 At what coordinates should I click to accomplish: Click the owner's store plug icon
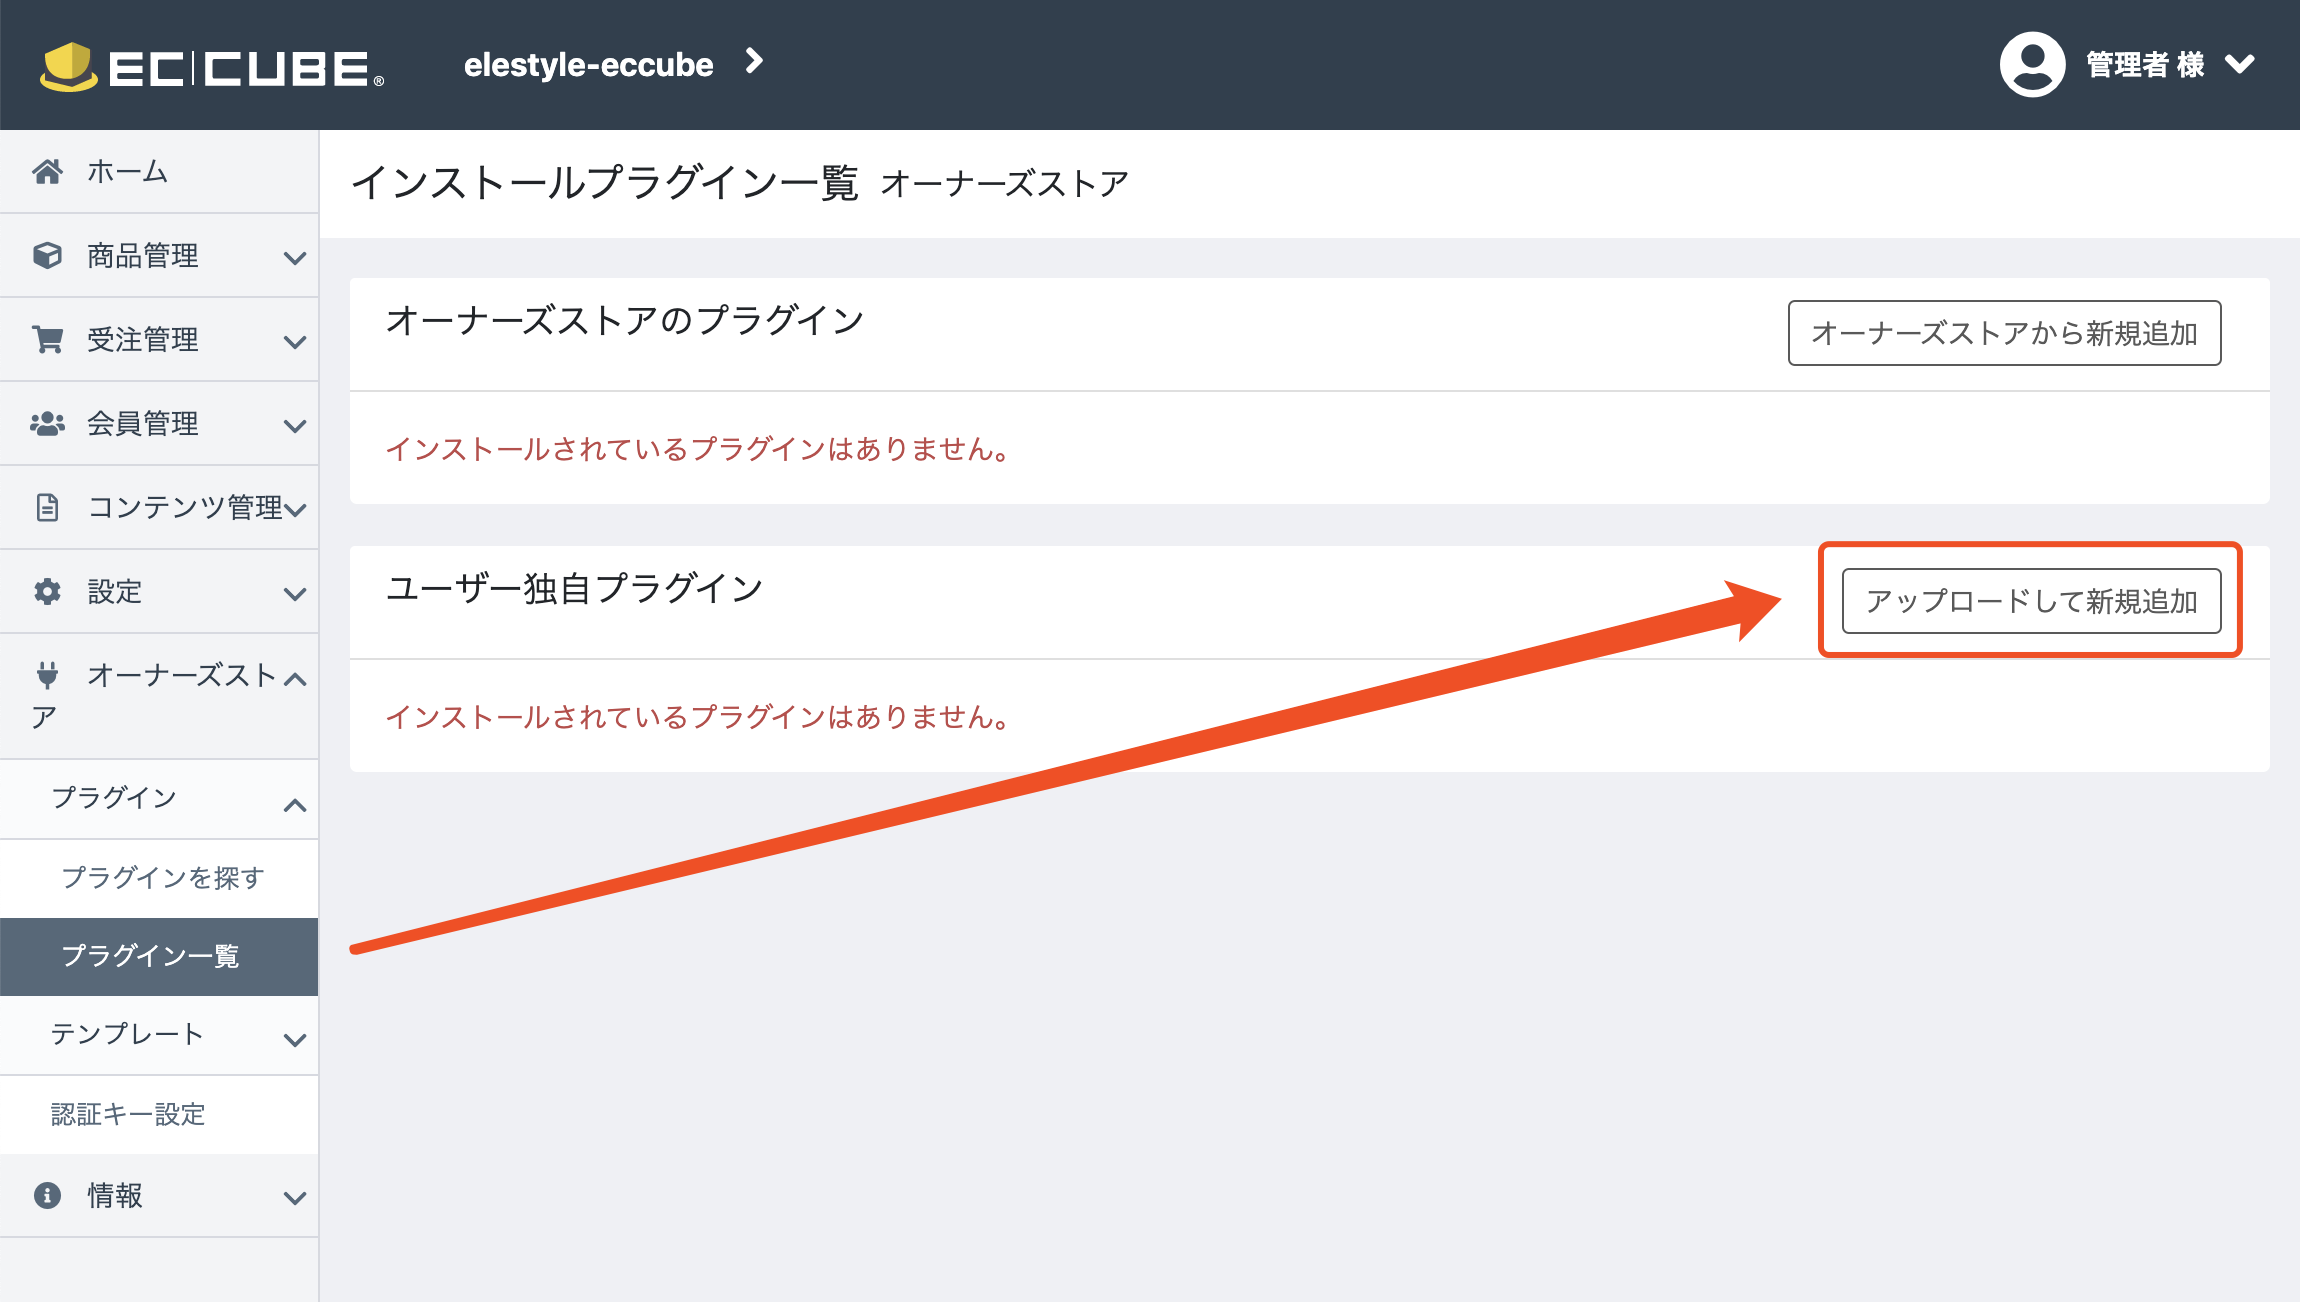[47, 675]
